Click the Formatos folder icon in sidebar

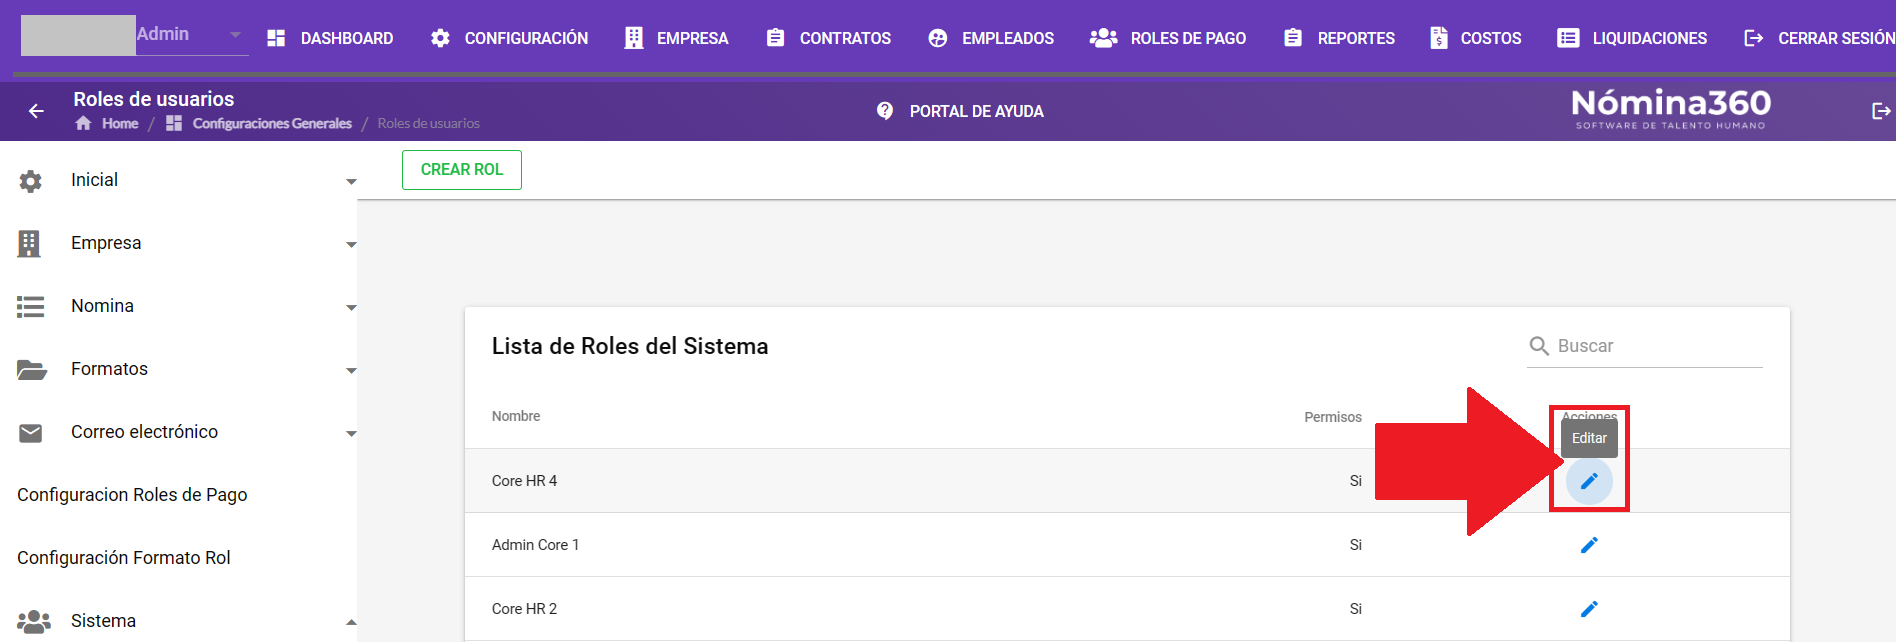(x=32, y=369)
